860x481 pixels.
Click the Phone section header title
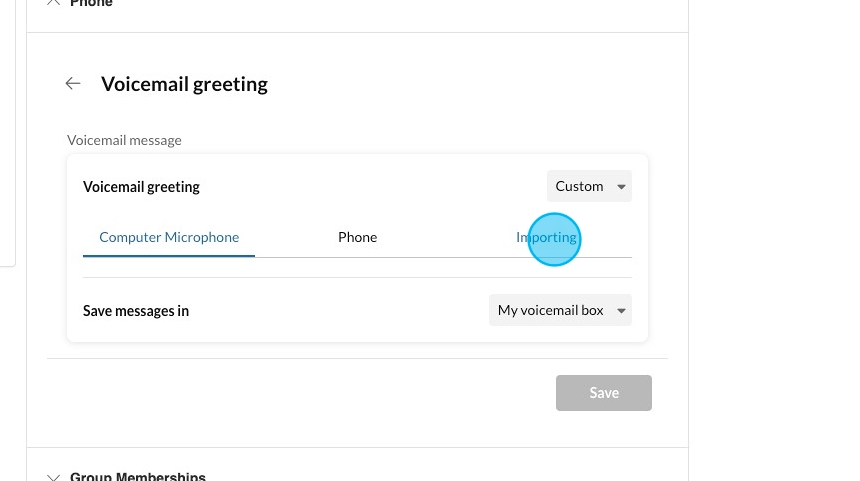(x=91, y=4)
